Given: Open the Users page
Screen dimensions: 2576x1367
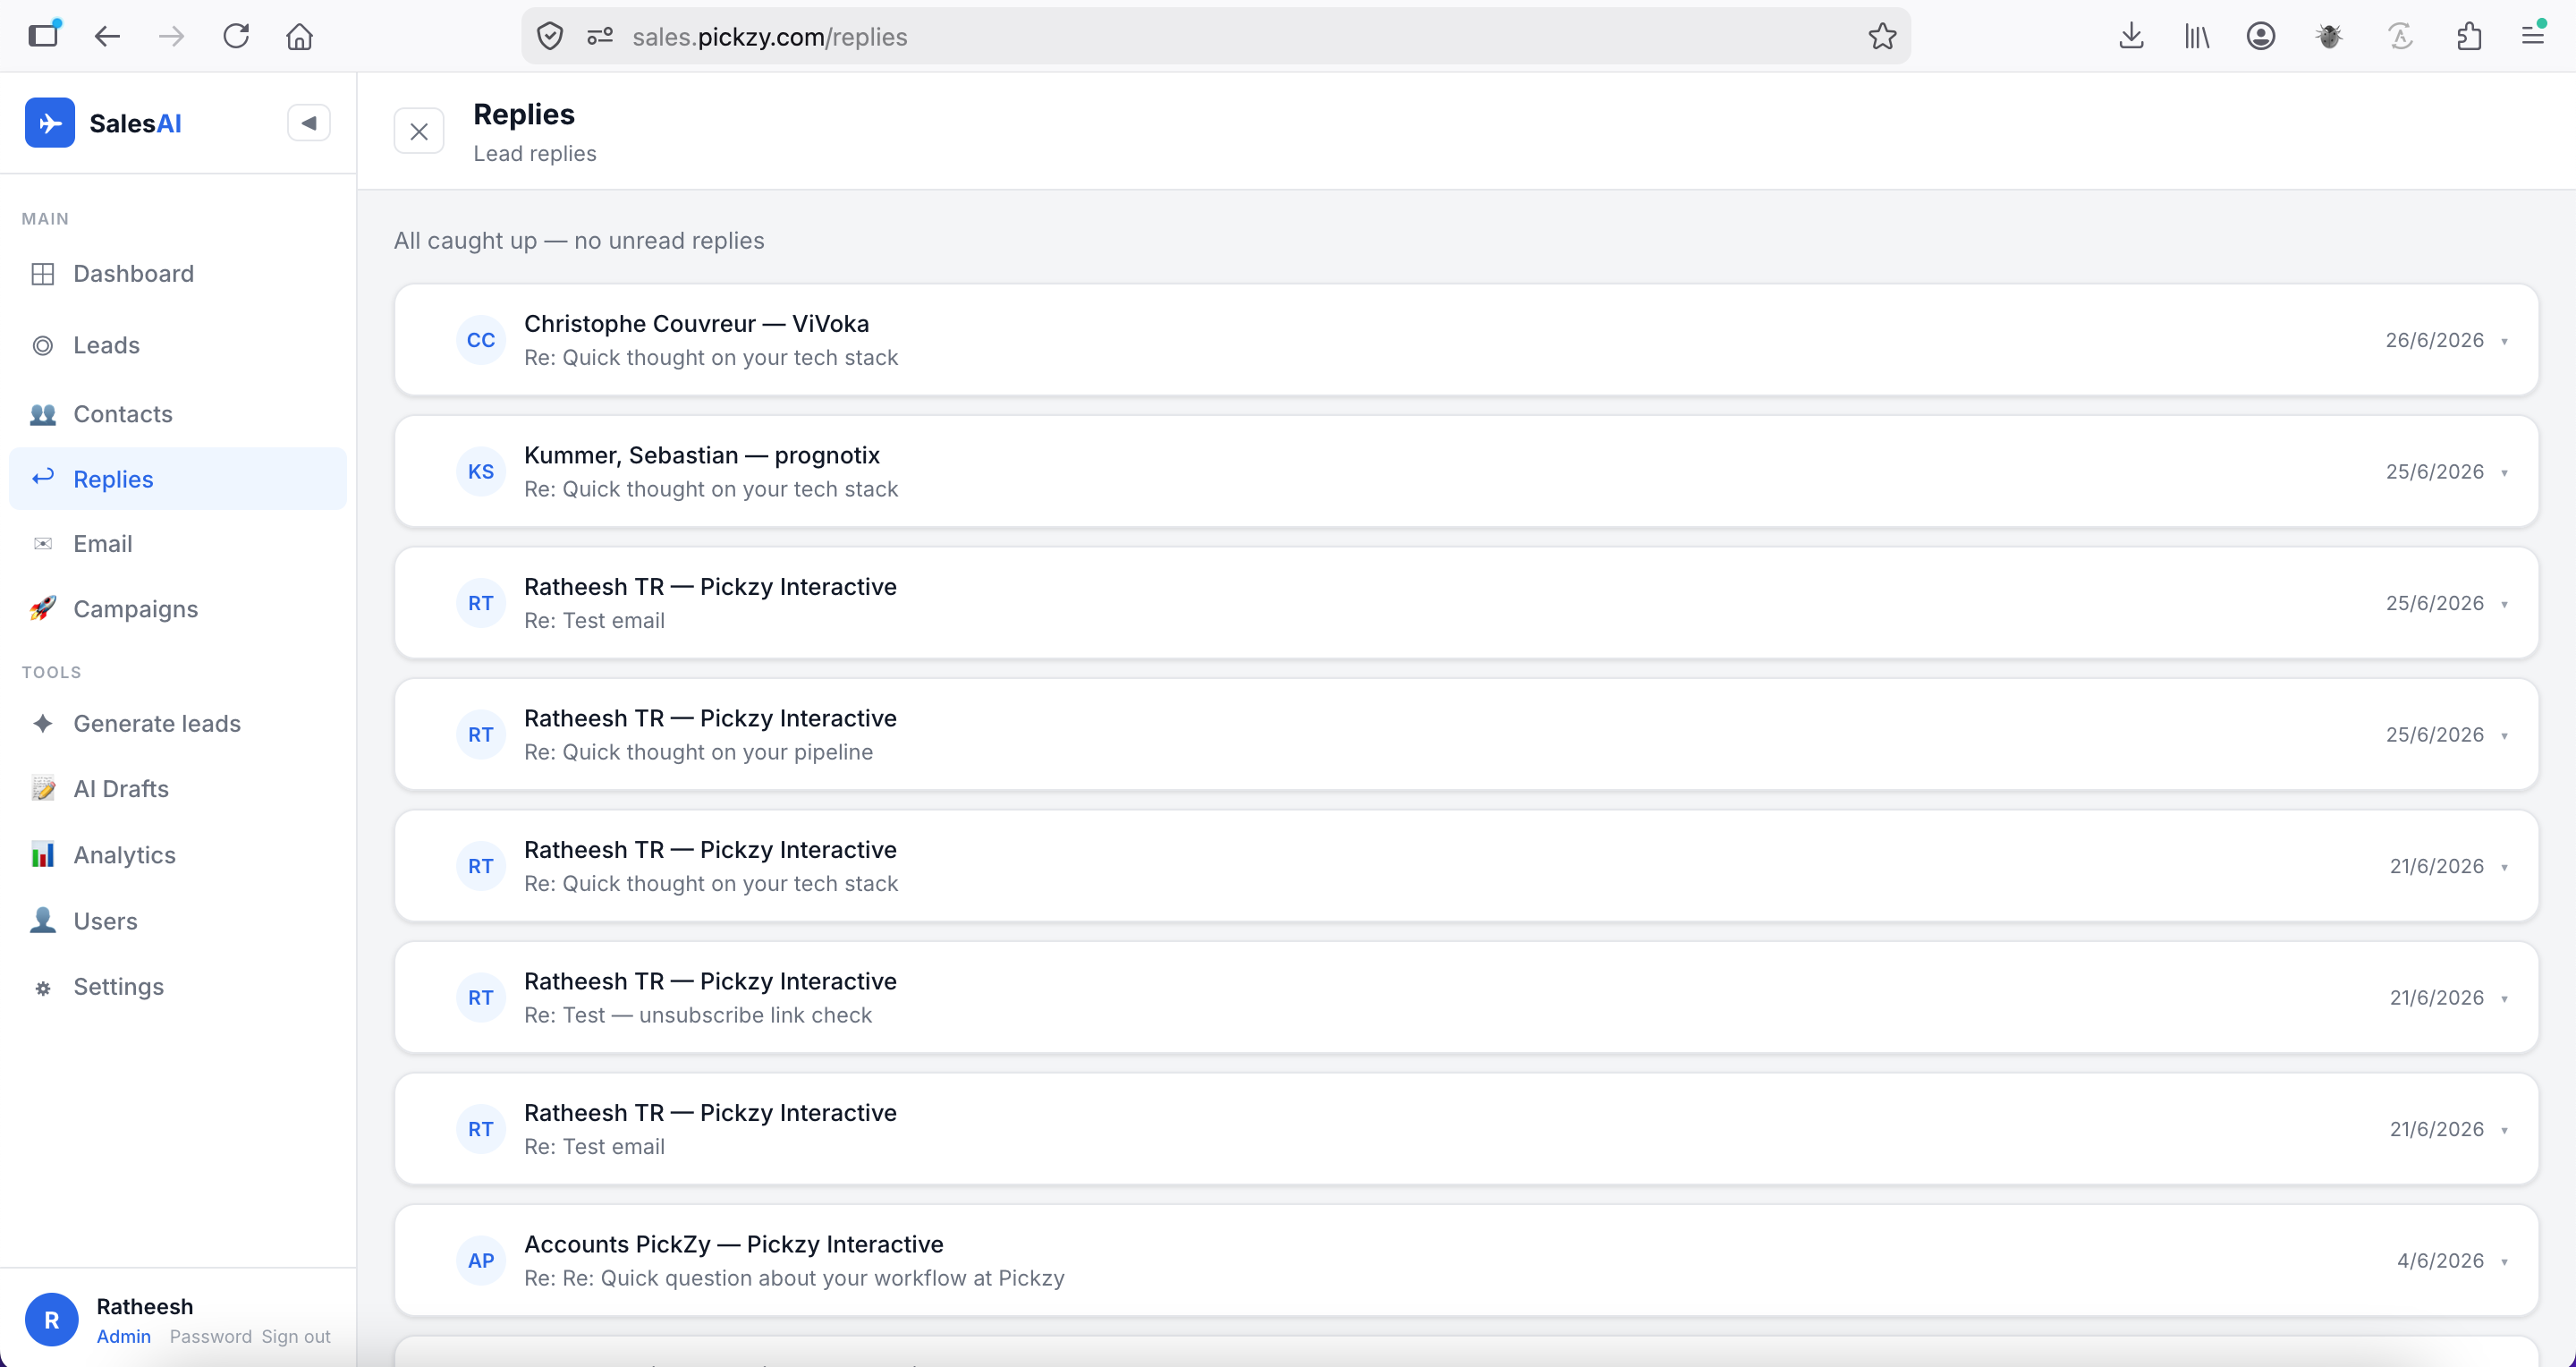Looking at the screenshot, I should [x=178, y=921].
